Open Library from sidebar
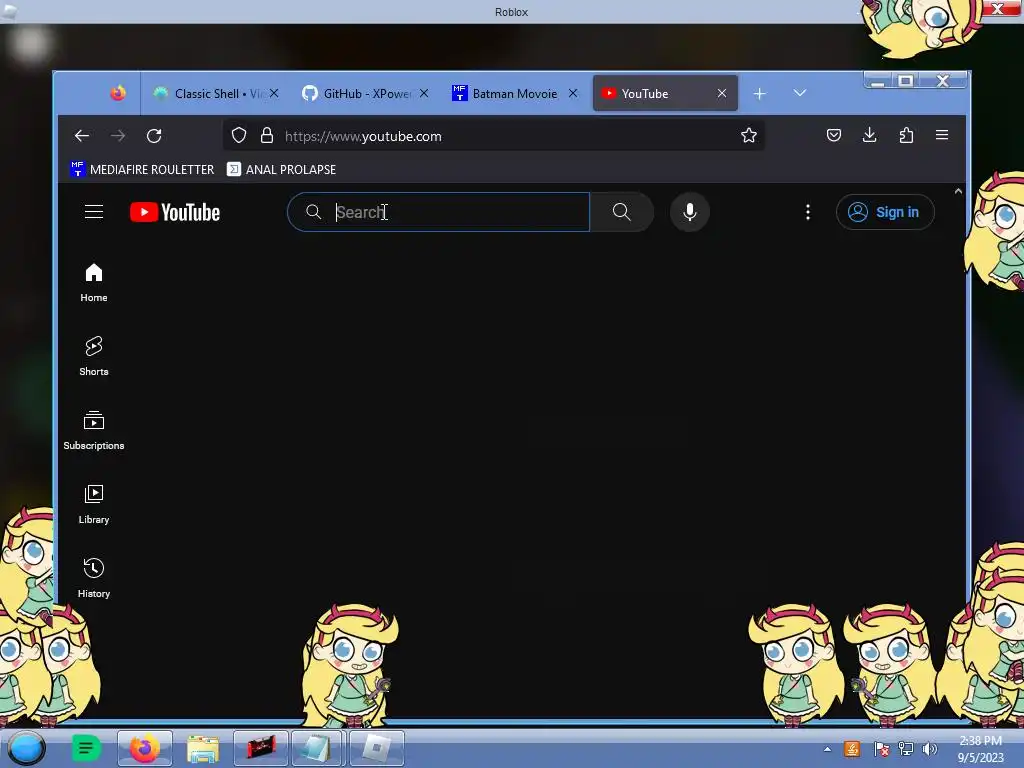The height and width of the screenshot is (768, 1024). point(94,504)
